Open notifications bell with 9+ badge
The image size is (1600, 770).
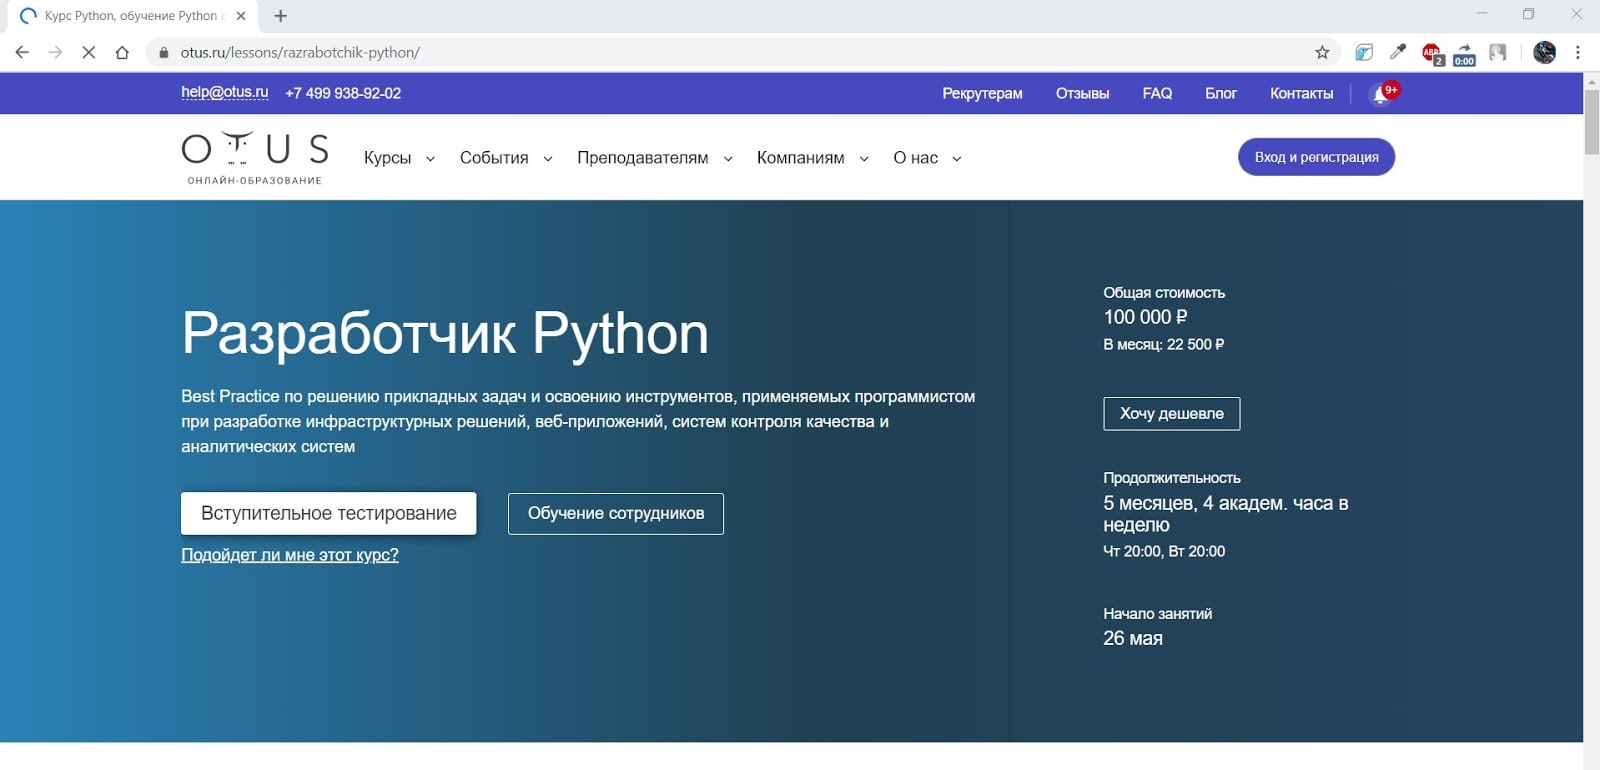pyautogui.click(x=1383, y=93)
